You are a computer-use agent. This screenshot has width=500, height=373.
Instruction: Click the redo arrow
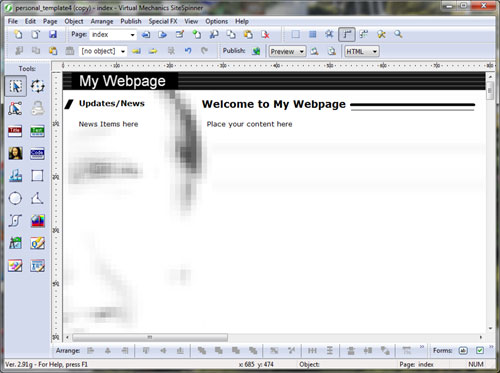pos(204,51)
